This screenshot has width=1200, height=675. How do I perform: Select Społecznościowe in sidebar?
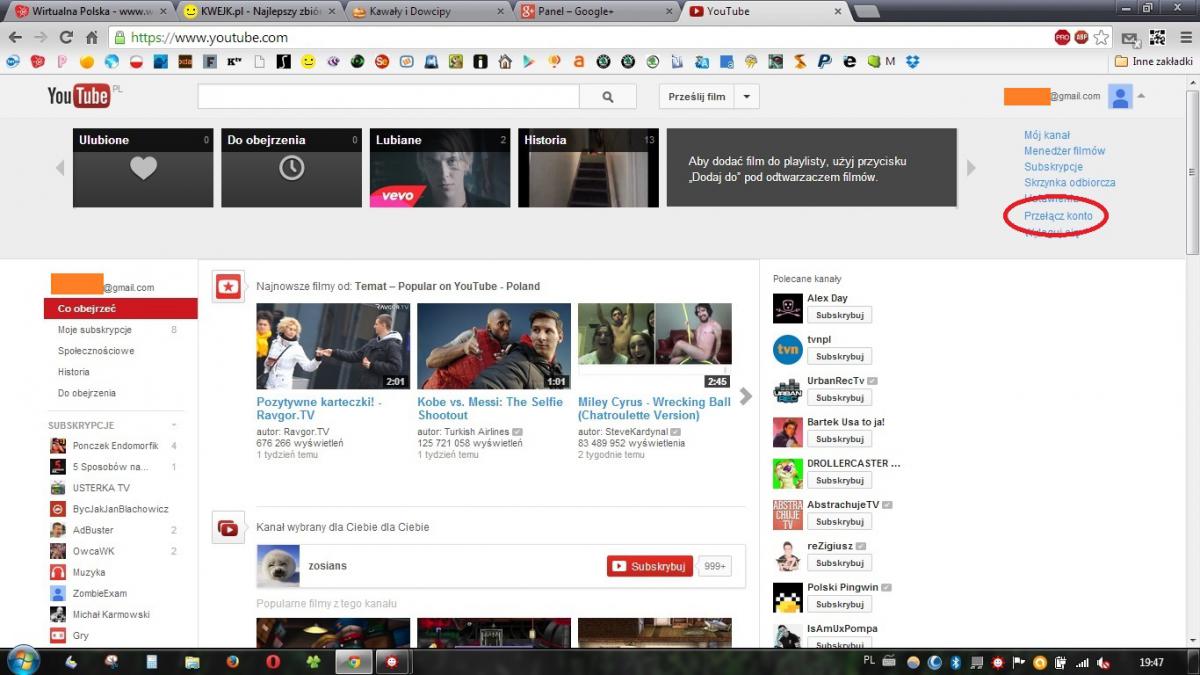click(x=96, y=351)
